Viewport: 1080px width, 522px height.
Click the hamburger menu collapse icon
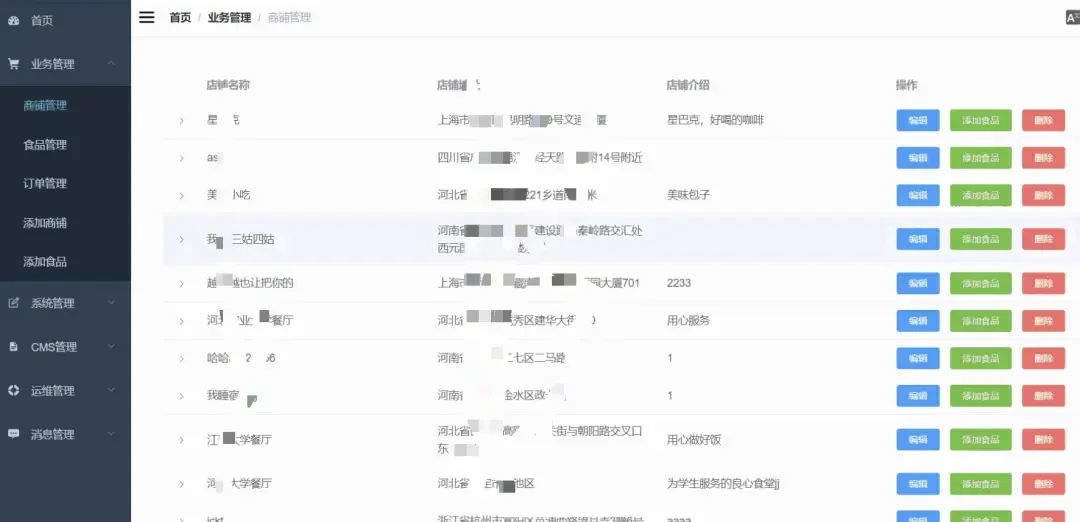(x=147, y=17)
